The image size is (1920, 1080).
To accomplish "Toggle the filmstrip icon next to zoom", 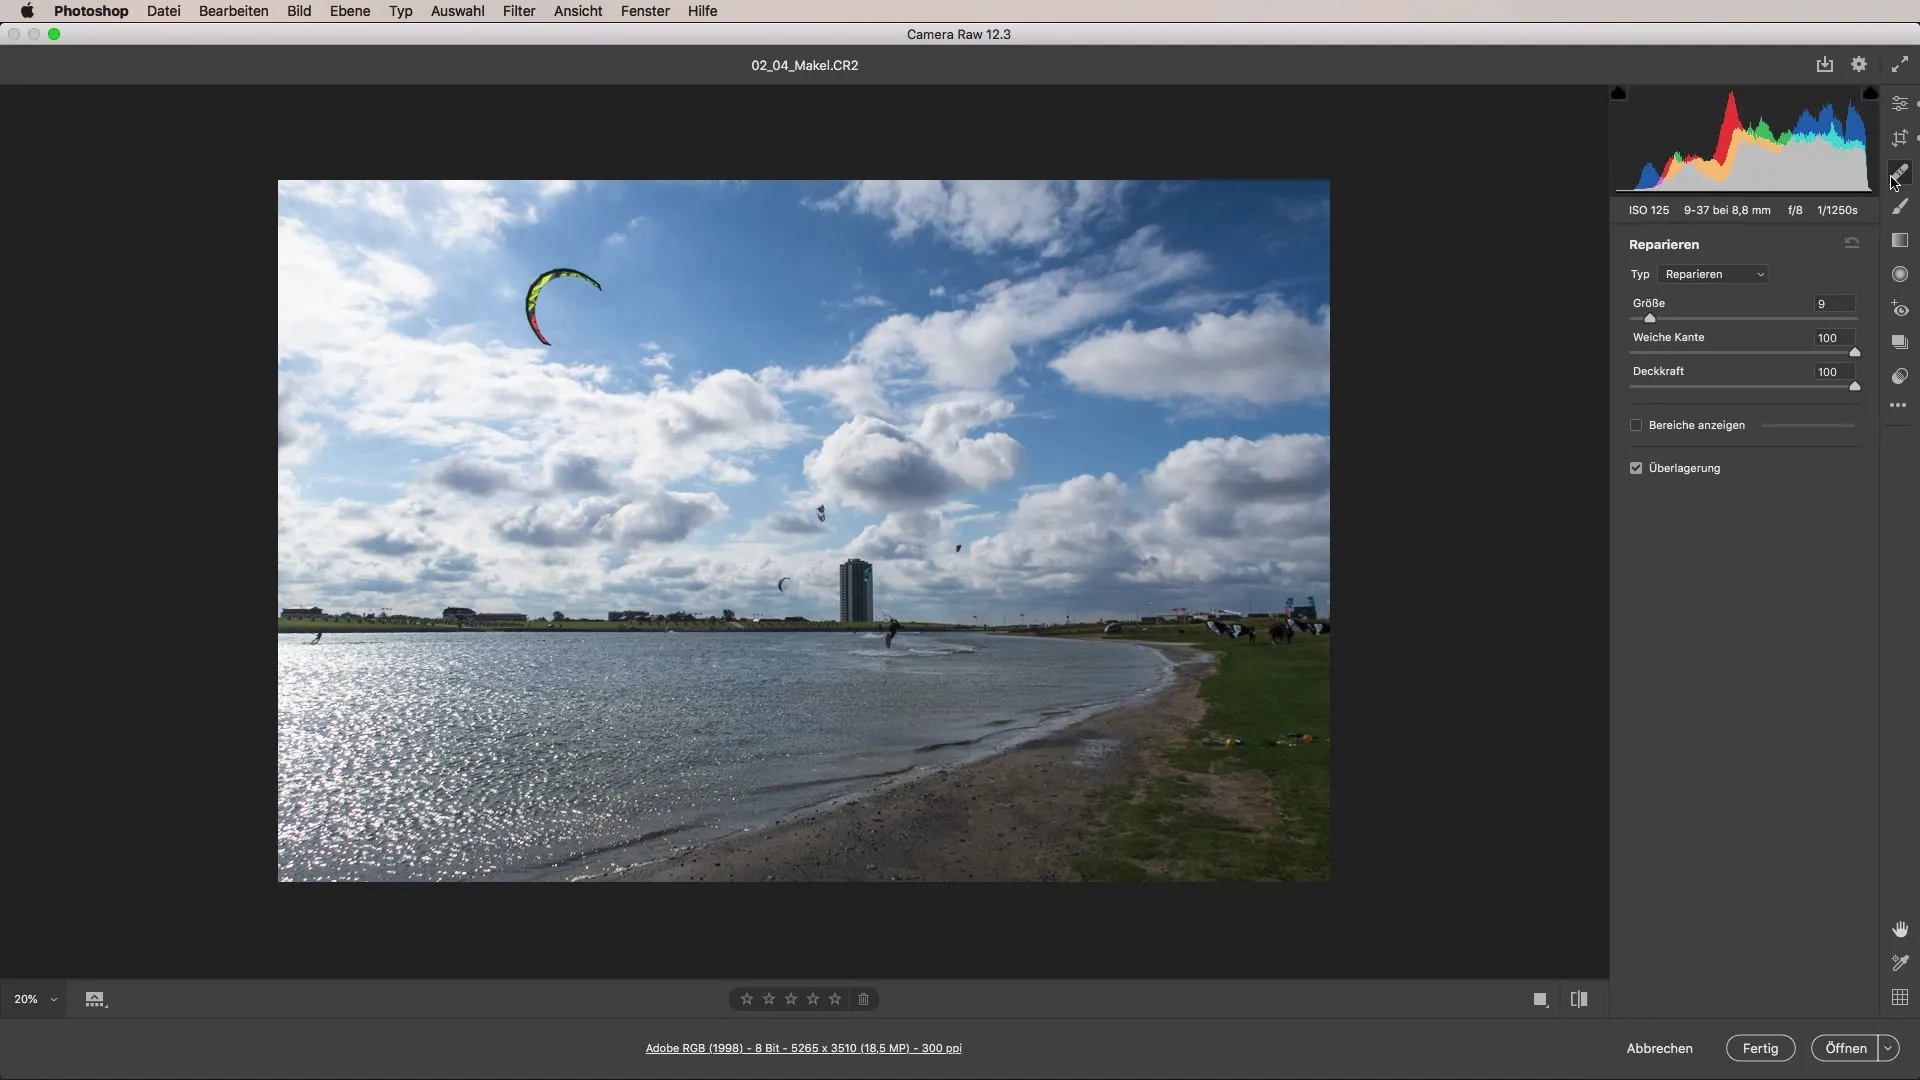I will point(95,999).
